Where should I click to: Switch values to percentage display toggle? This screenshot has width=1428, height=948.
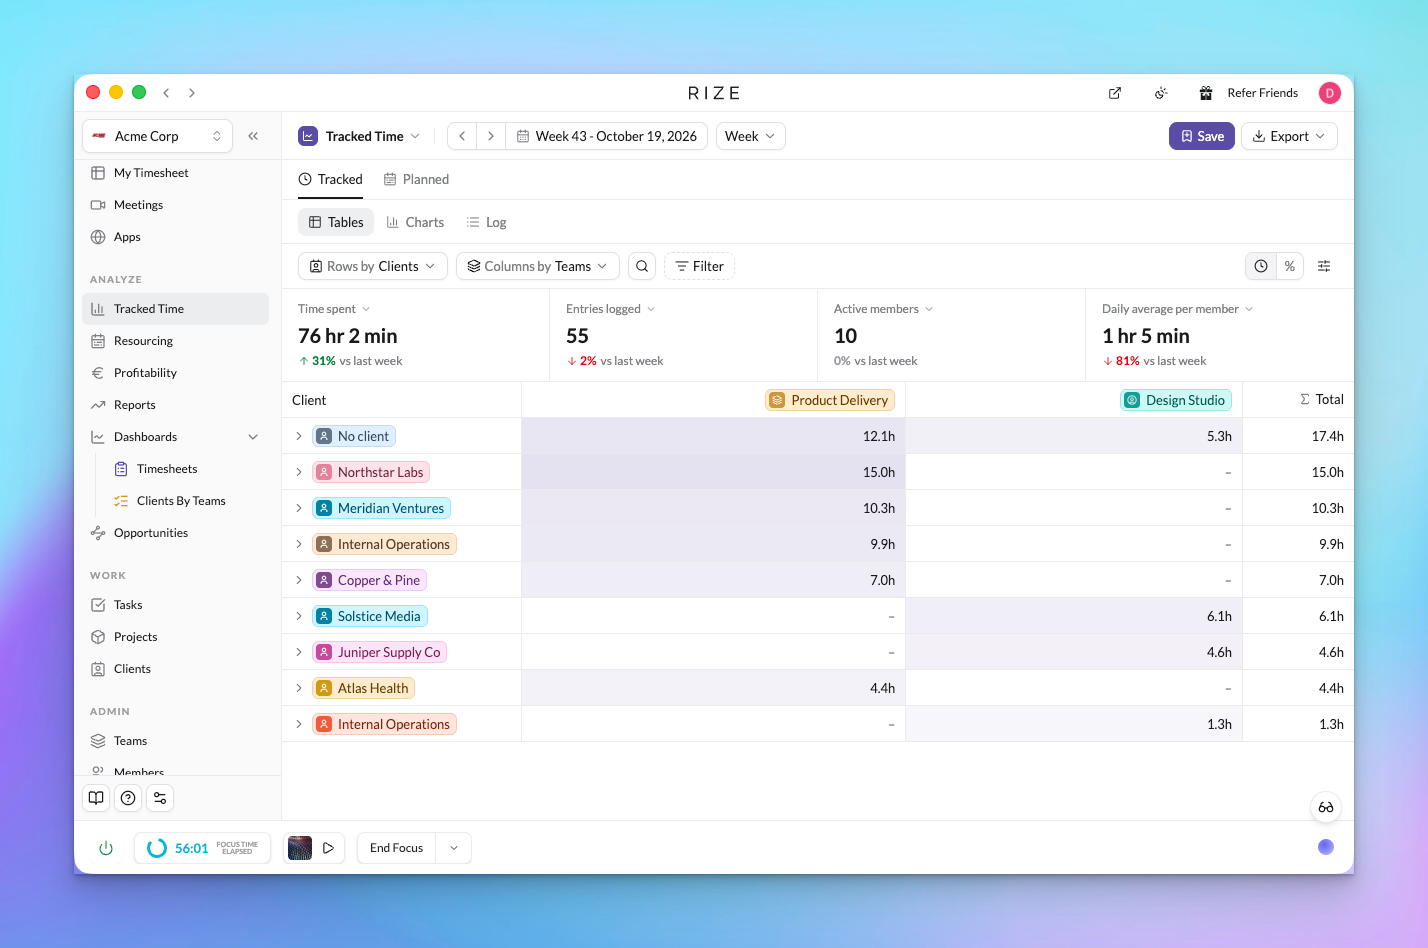pos(1290,266)
